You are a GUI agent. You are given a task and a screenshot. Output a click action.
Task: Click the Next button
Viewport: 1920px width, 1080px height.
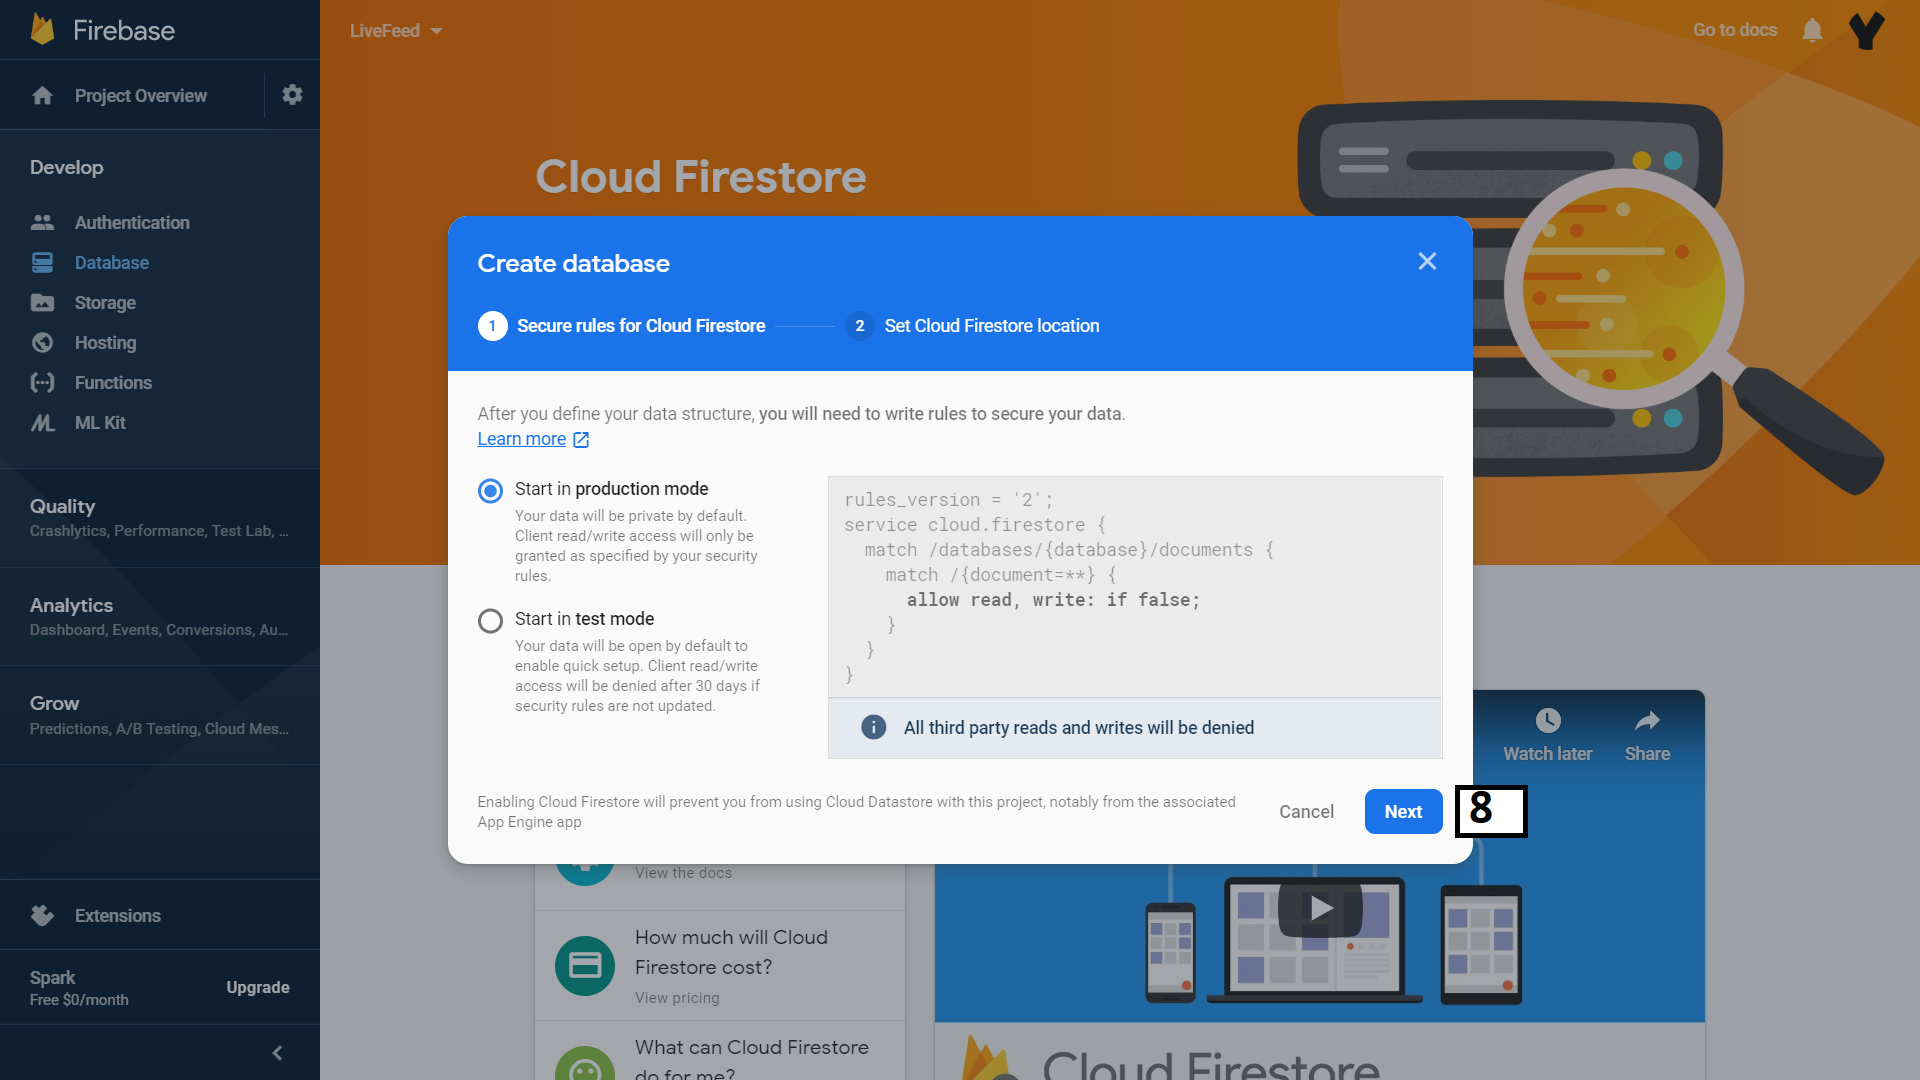[x=1403, y=812]
